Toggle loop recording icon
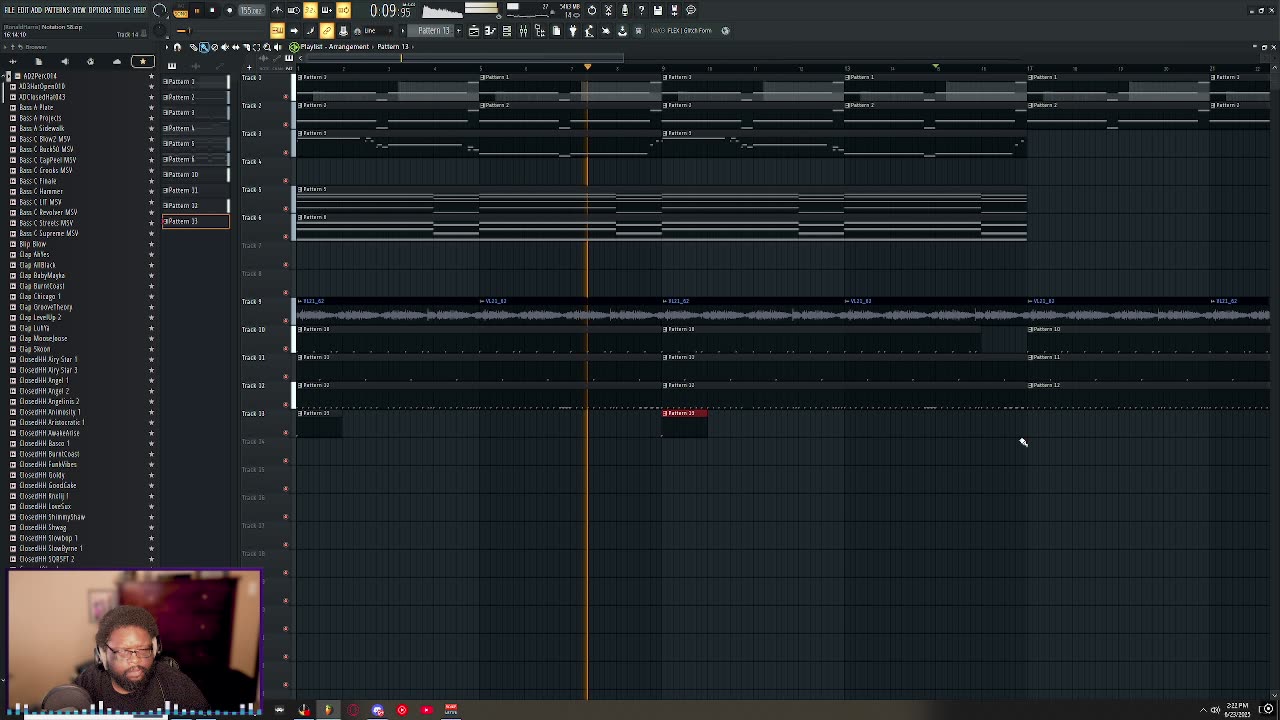This screenshot has height=720, width=1280. (x=343, y=10)
